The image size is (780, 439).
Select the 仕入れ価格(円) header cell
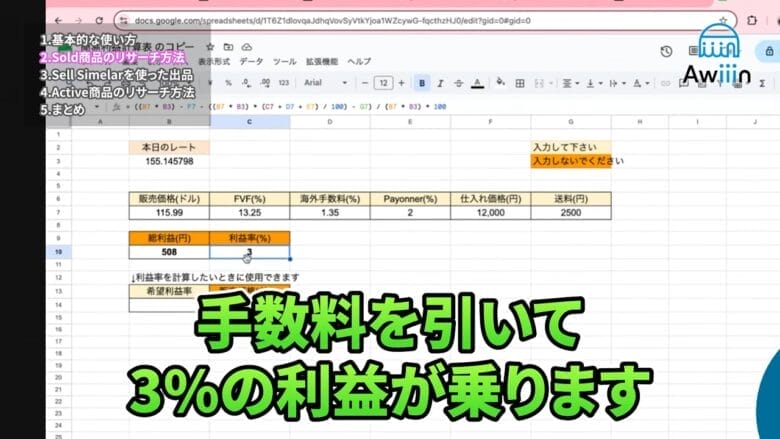pos(490,199)
